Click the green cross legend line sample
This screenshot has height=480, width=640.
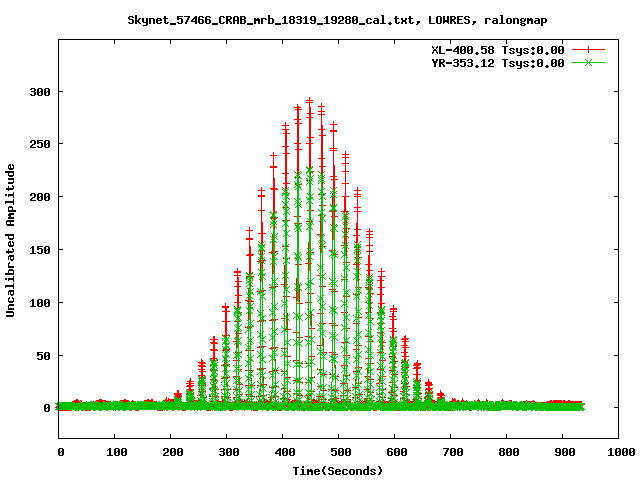pyautogui.click(x=588, y=62)
